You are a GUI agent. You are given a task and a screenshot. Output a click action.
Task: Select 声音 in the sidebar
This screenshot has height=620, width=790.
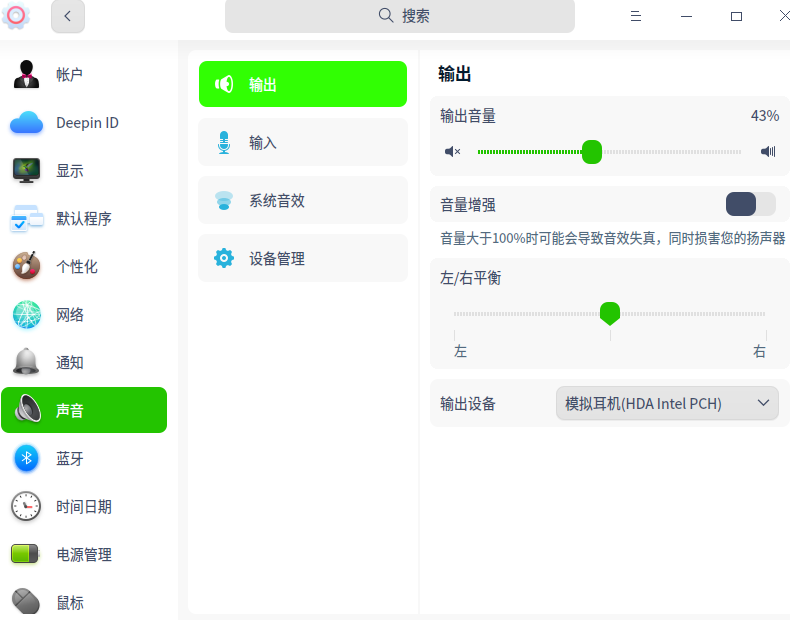[84, 410]
